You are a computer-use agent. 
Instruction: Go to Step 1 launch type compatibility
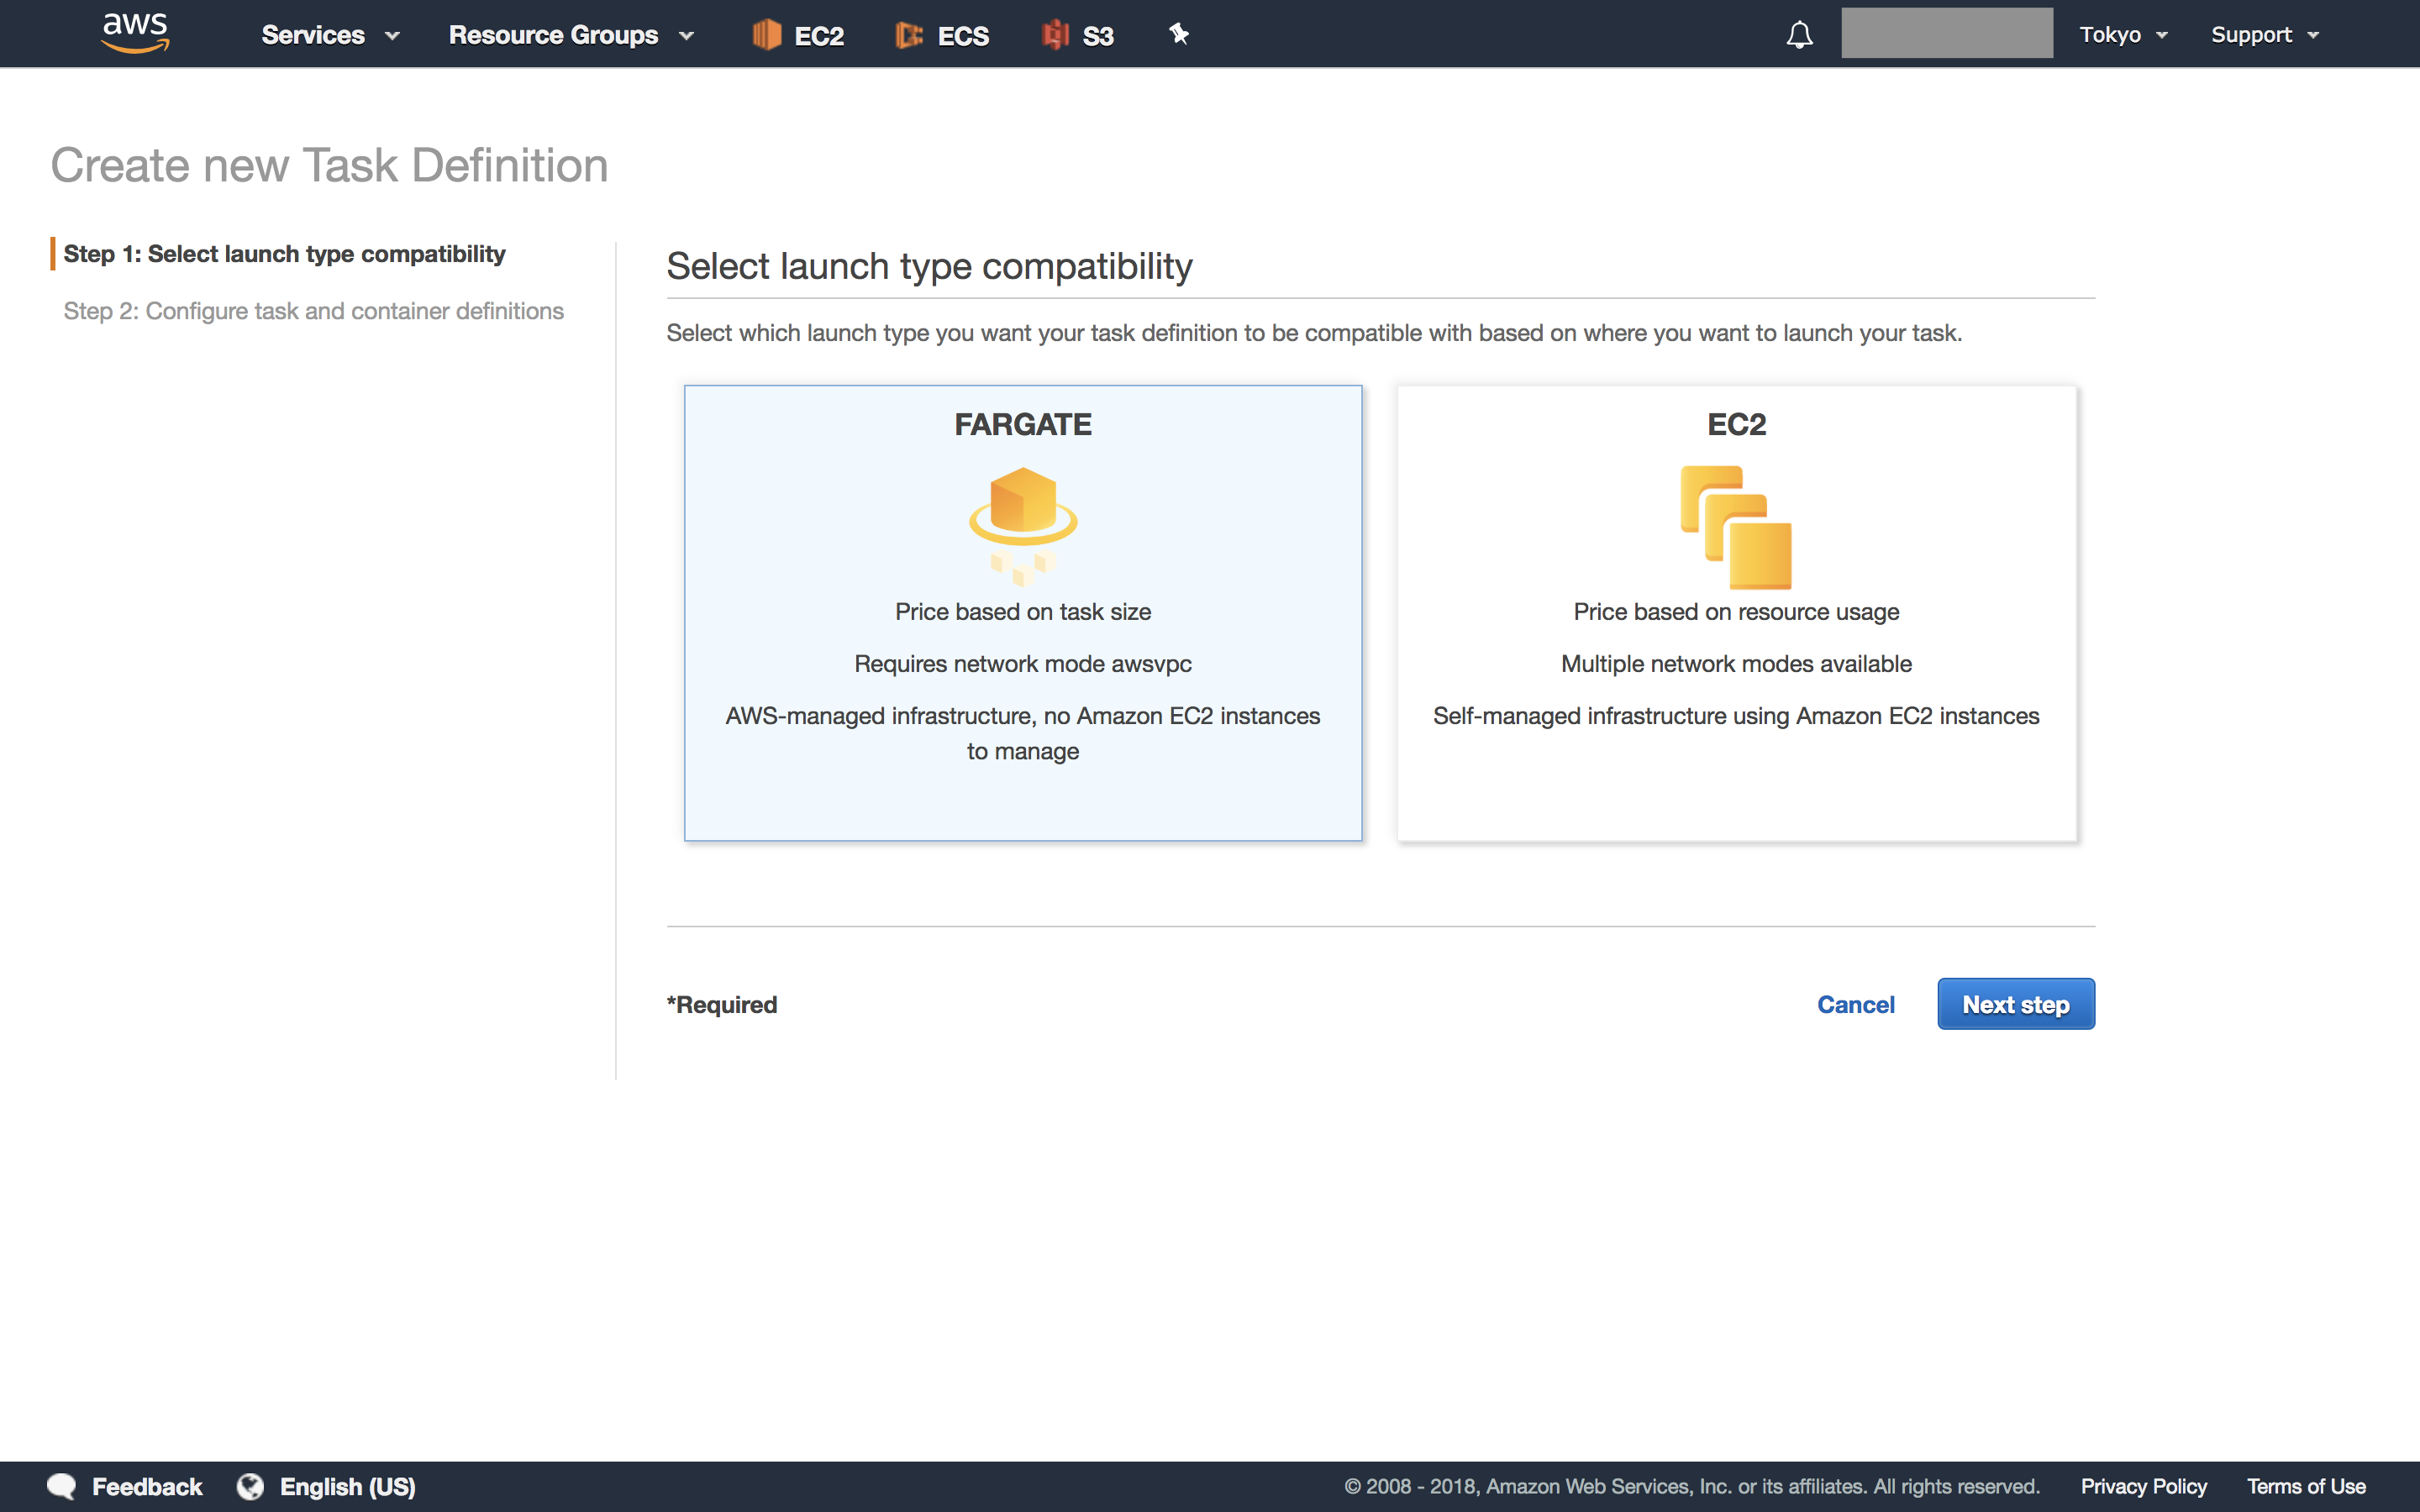284,254
